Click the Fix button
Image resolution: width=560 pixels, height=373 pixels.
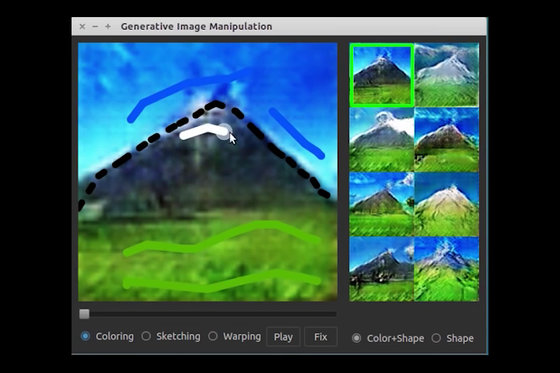321,337
